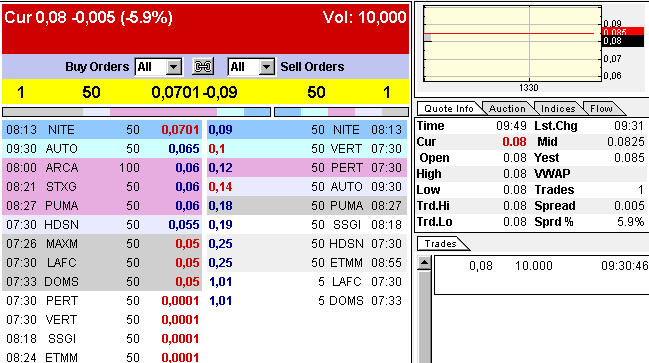
Task: Click the buy-side depth bar
Action: pyautogui.click(x=137, y=112)
